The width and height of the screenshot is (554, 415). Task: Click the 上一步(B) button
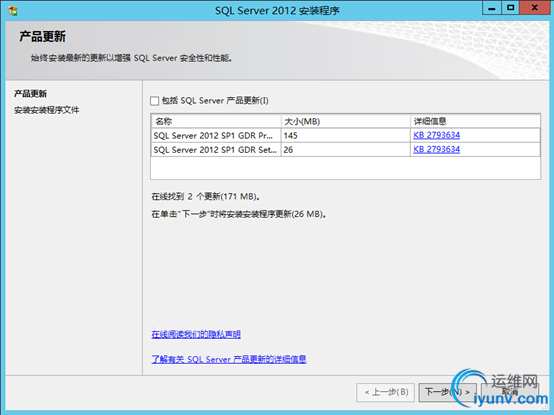385,392
